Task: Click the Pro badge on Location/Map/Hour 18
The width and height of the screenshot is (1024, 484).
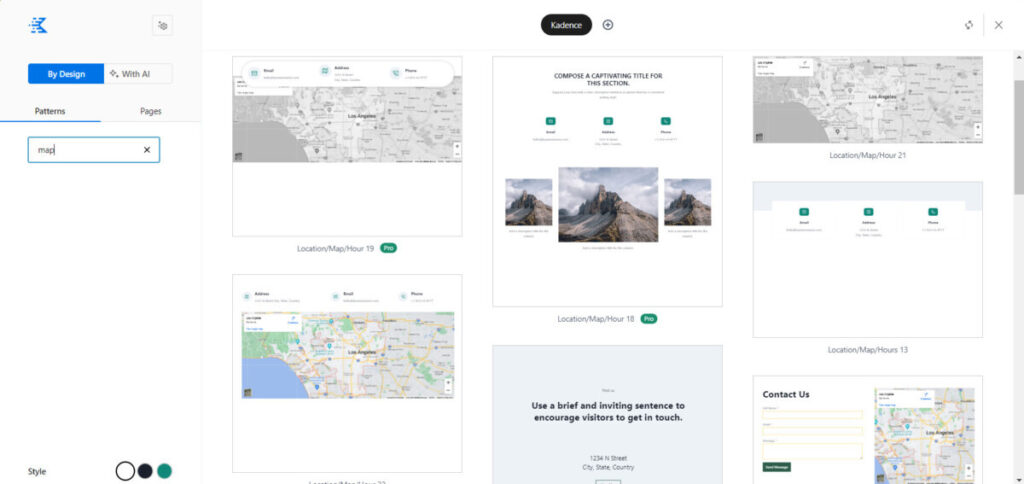Action: click(649, 319)
